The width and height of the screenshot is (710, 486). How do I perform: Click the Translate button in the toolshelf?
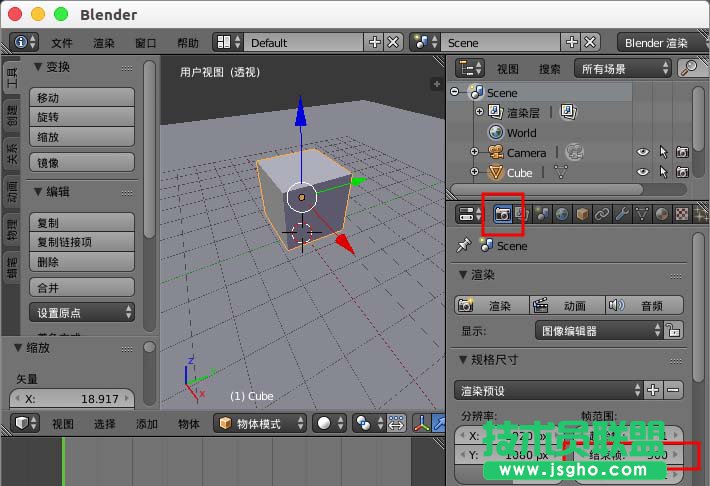pos(82,97)
